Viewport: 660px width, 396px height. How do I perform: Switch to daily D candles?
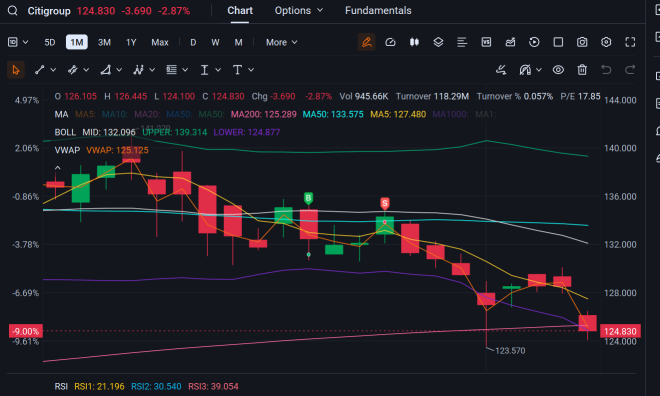[x=193, y=42]
